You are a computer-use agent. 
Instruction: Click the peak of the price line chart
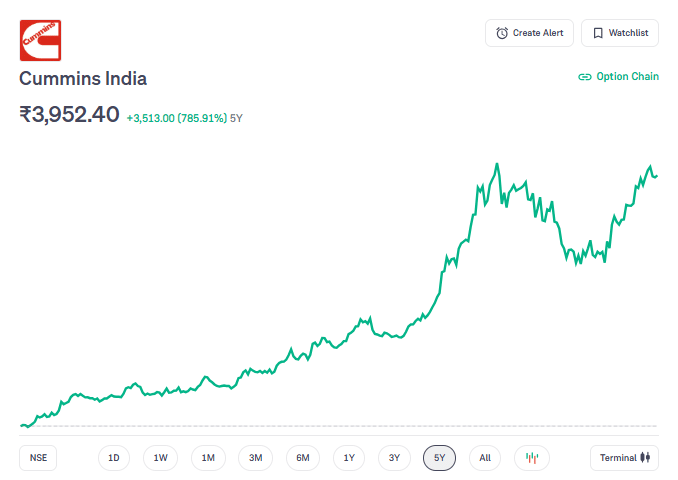(x=497, y=164)
